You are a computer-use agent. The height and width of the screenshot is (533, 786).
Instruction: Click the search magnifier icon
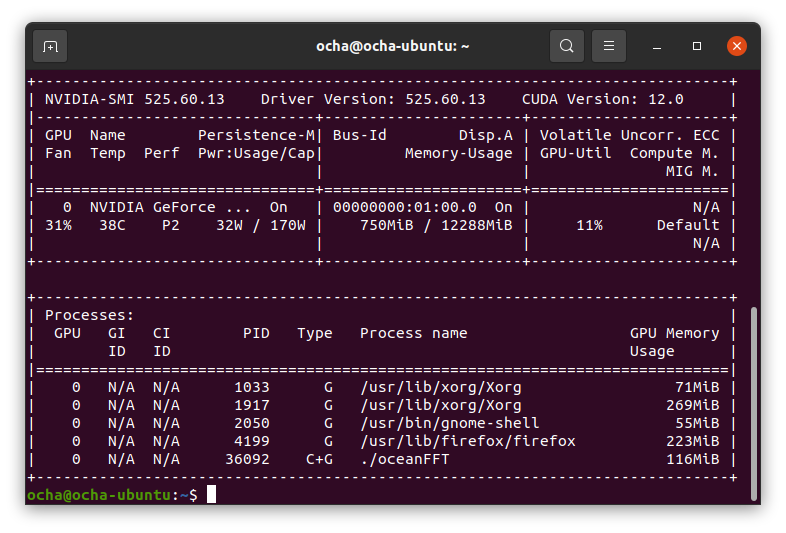[x=567, y=46]
